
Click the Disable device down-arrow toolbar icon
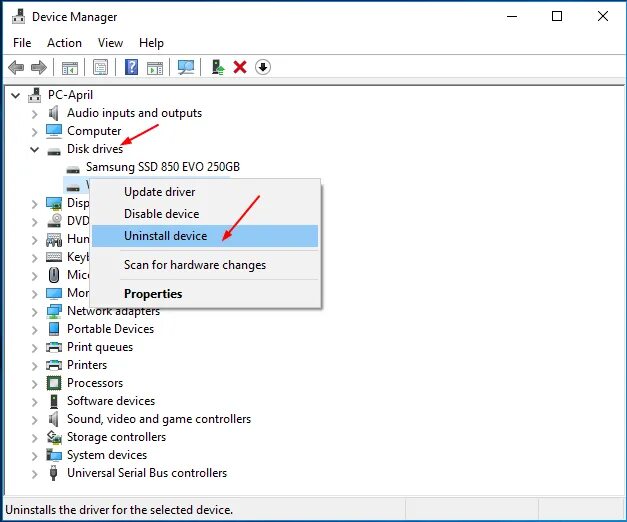(x=263, y=67)
